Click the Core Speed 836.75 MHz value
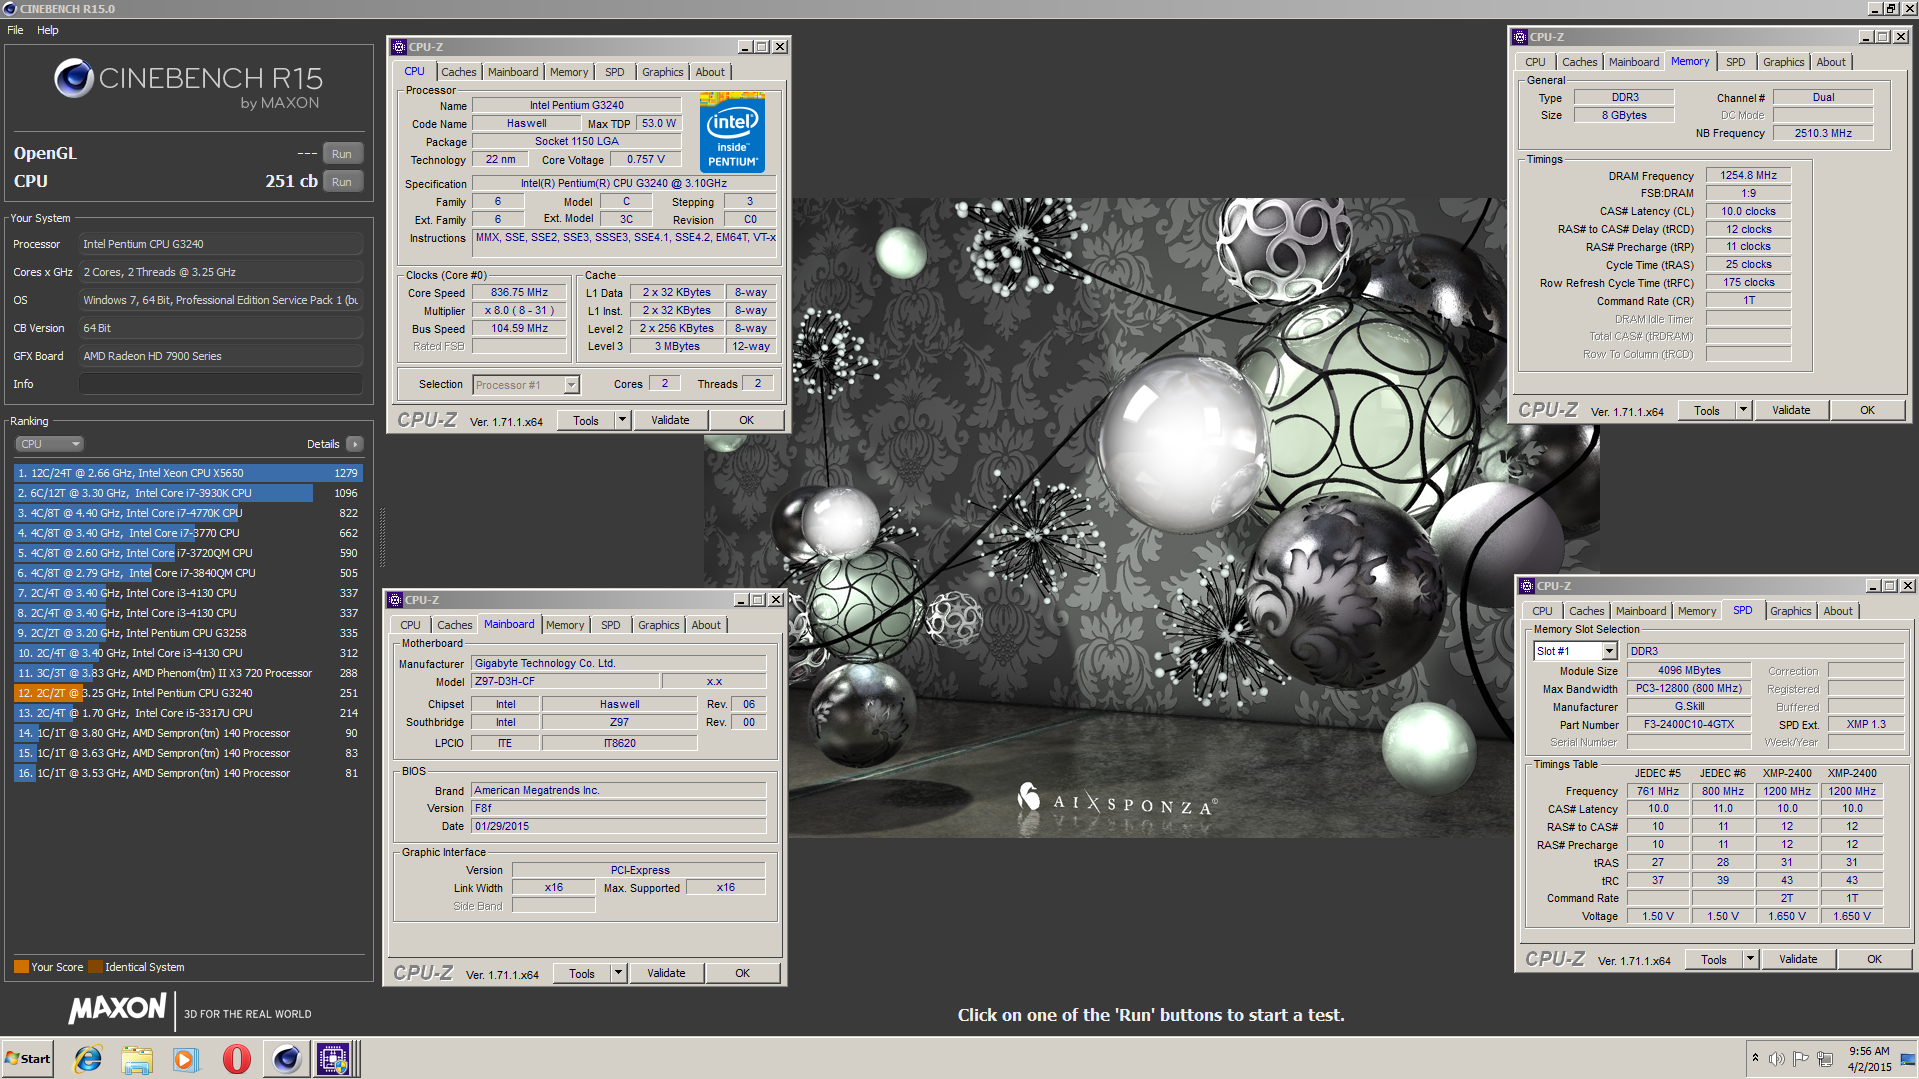Viewport: 1919px width, 1079px height. click(x=519, y=293)
